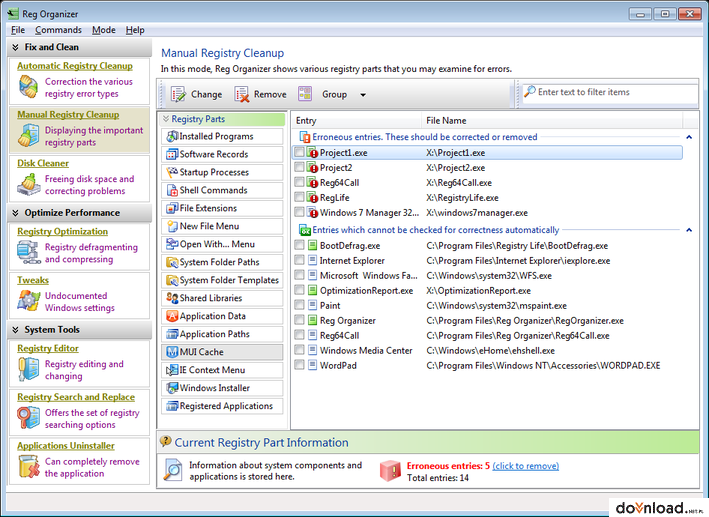The image size is (709, 517).
Task: Click the MUI Cache icon
Action: (x=172, y=352)
